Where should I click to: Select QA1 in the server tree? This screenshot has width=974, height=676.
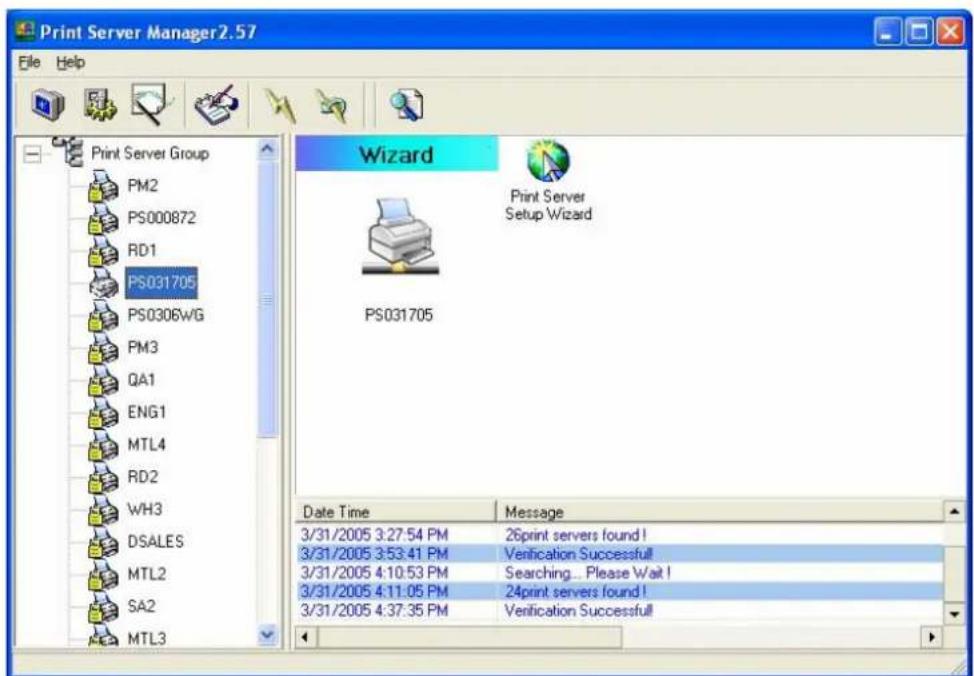click(141, 380)
